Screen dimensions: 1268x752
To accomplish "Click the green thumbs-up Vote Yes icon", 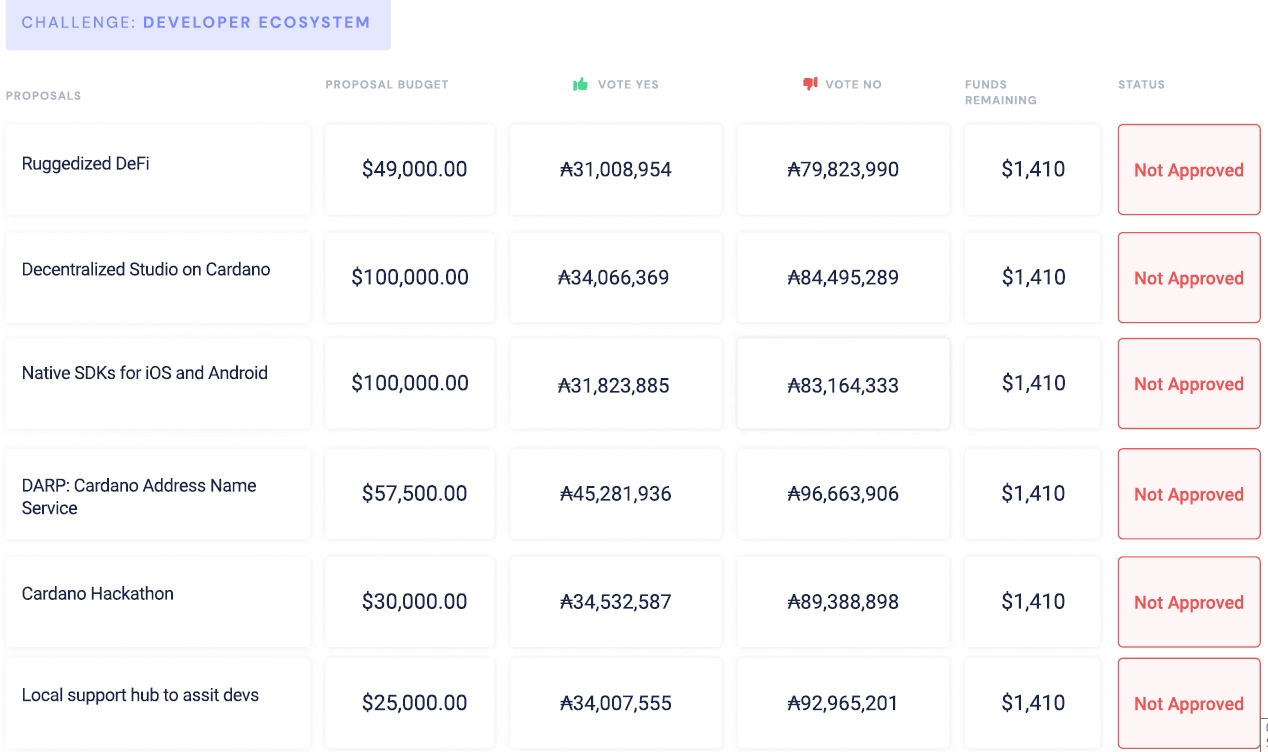I will (580, 85).
